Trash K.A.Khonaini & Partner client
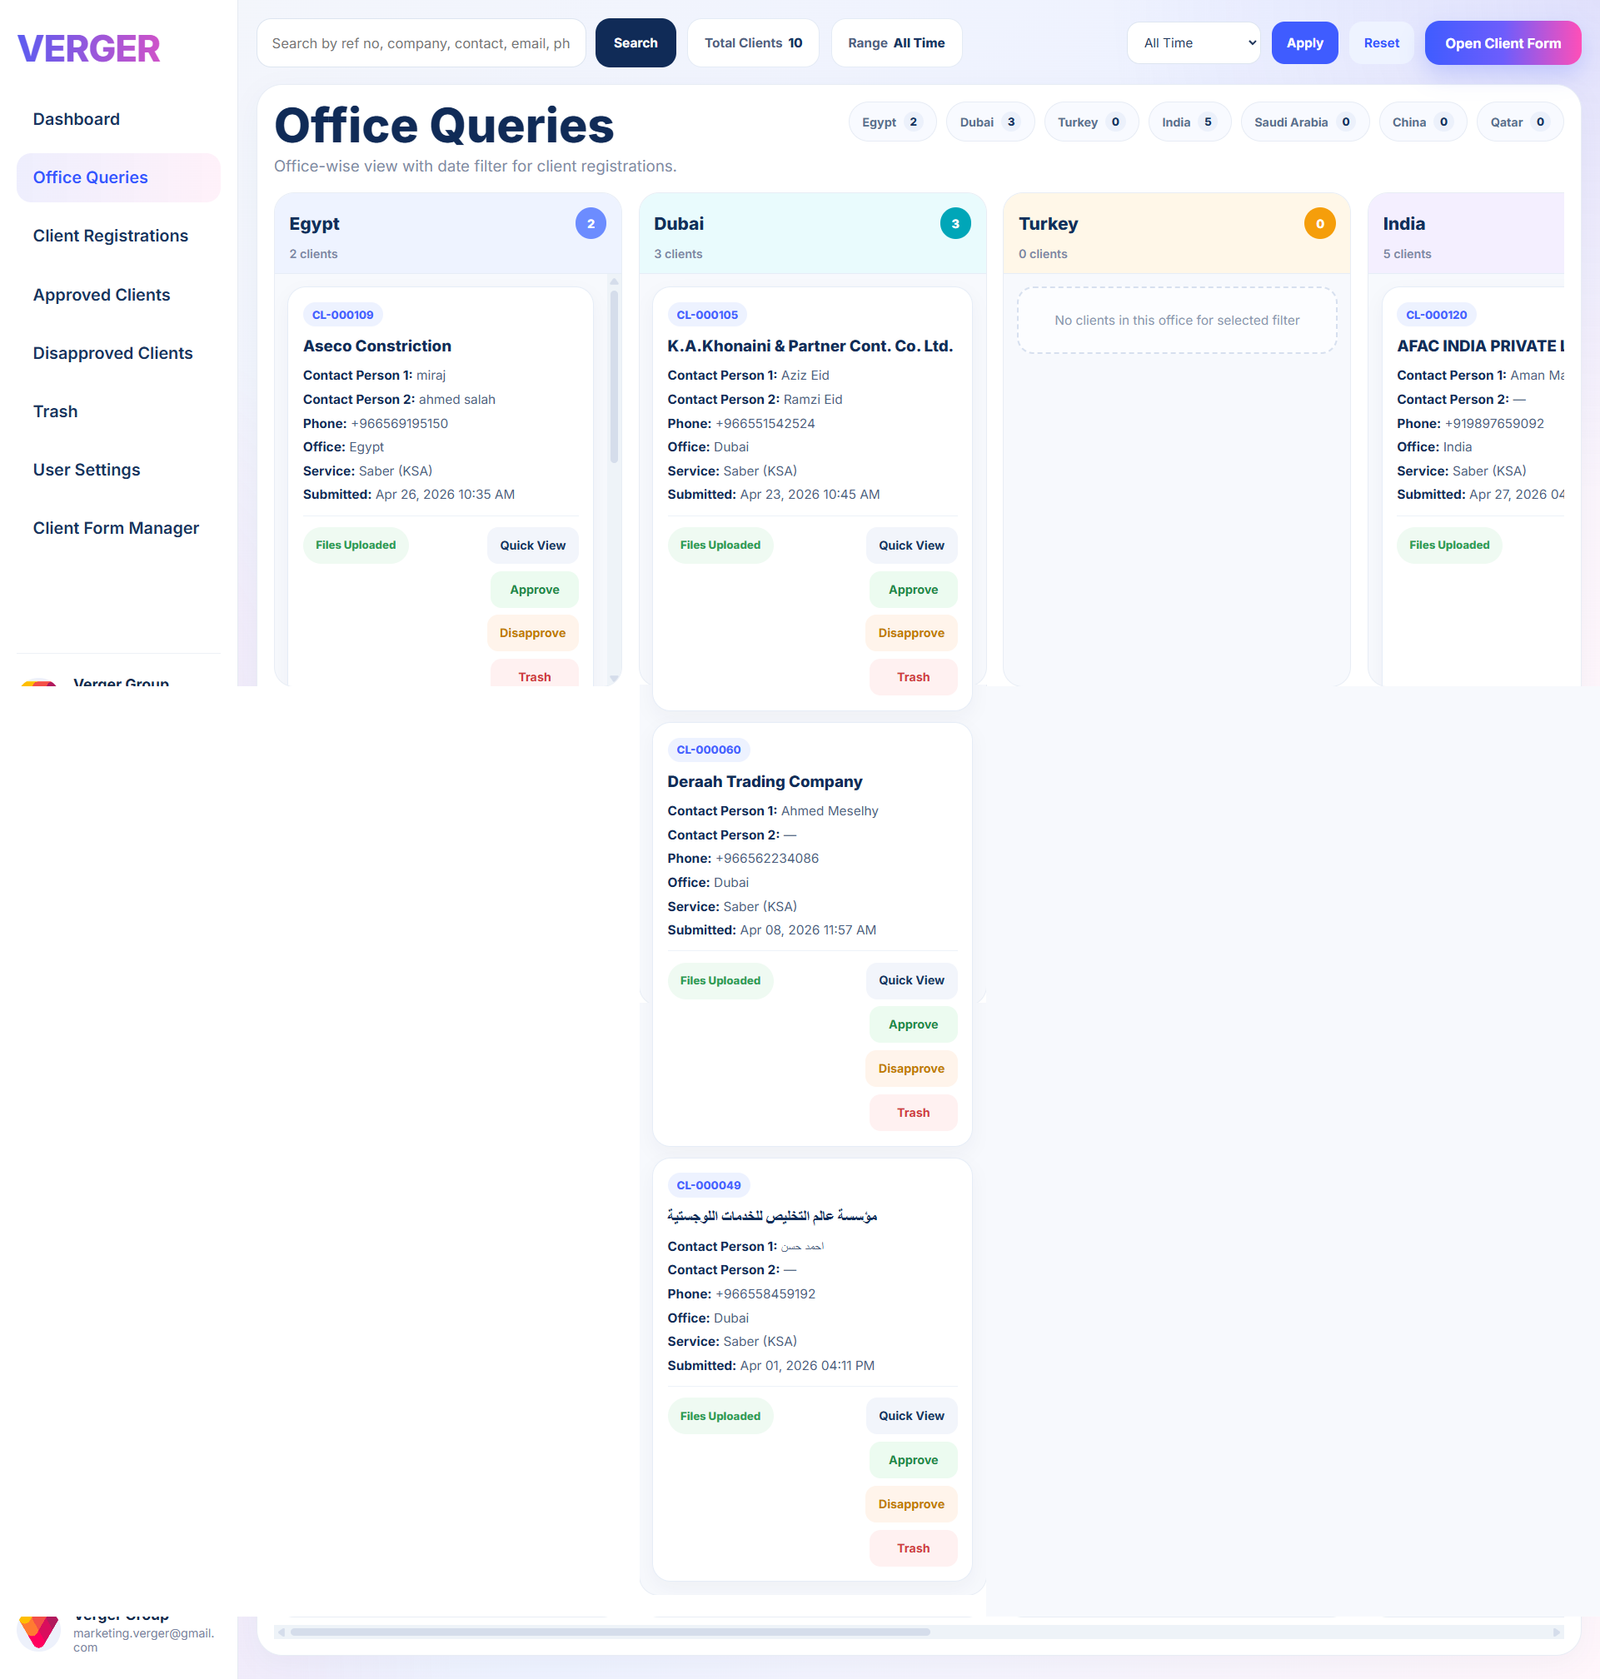1600x1679 pixels. tap(913, 677)
